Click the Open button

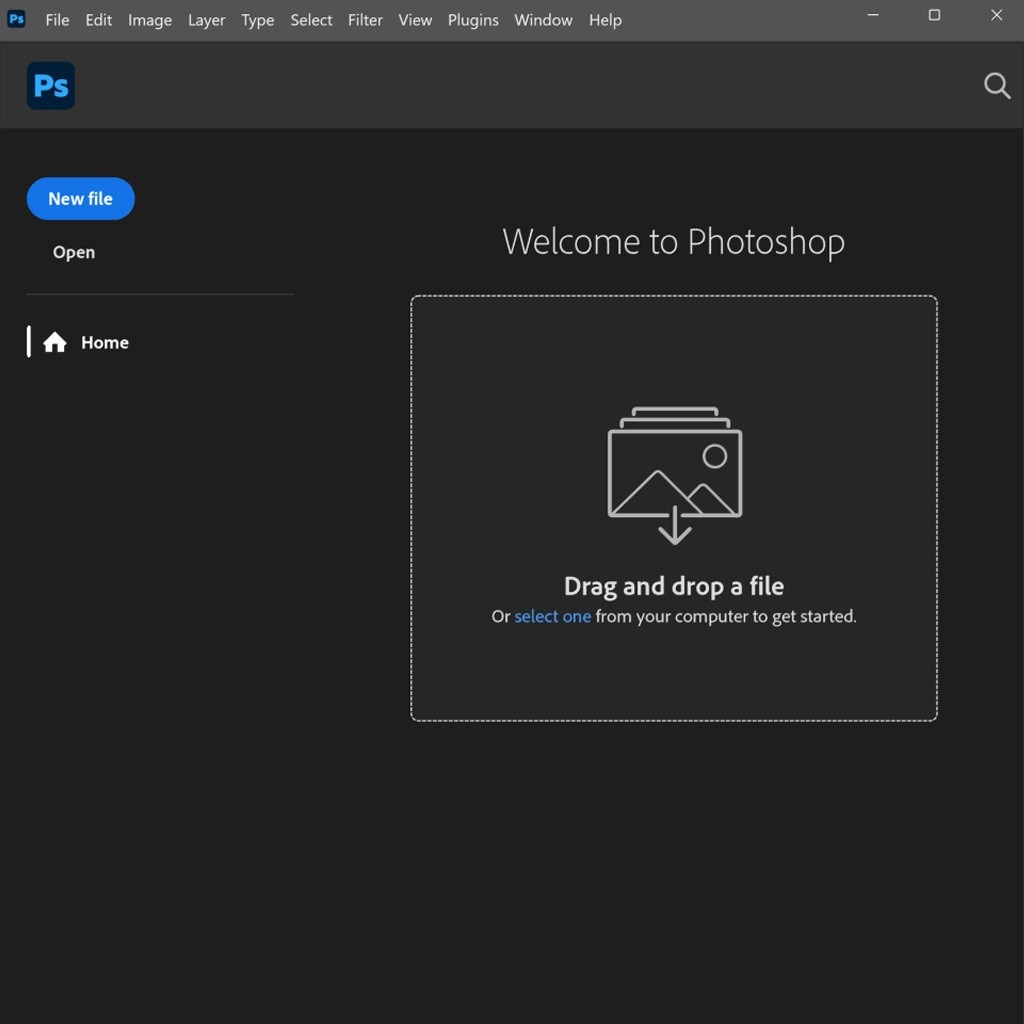pos(74,252)
